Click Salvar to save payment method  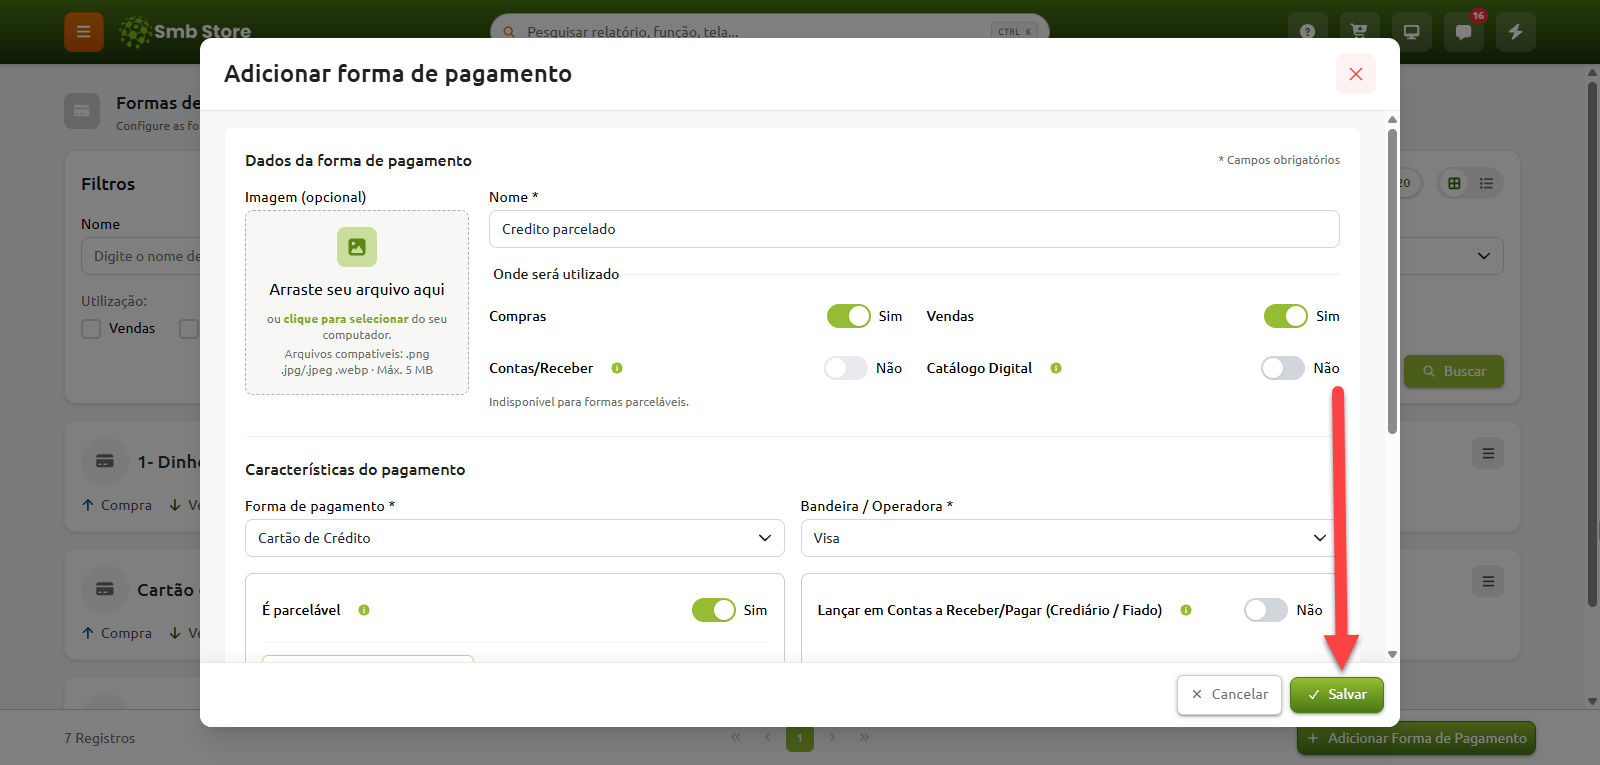[1337, 695]
